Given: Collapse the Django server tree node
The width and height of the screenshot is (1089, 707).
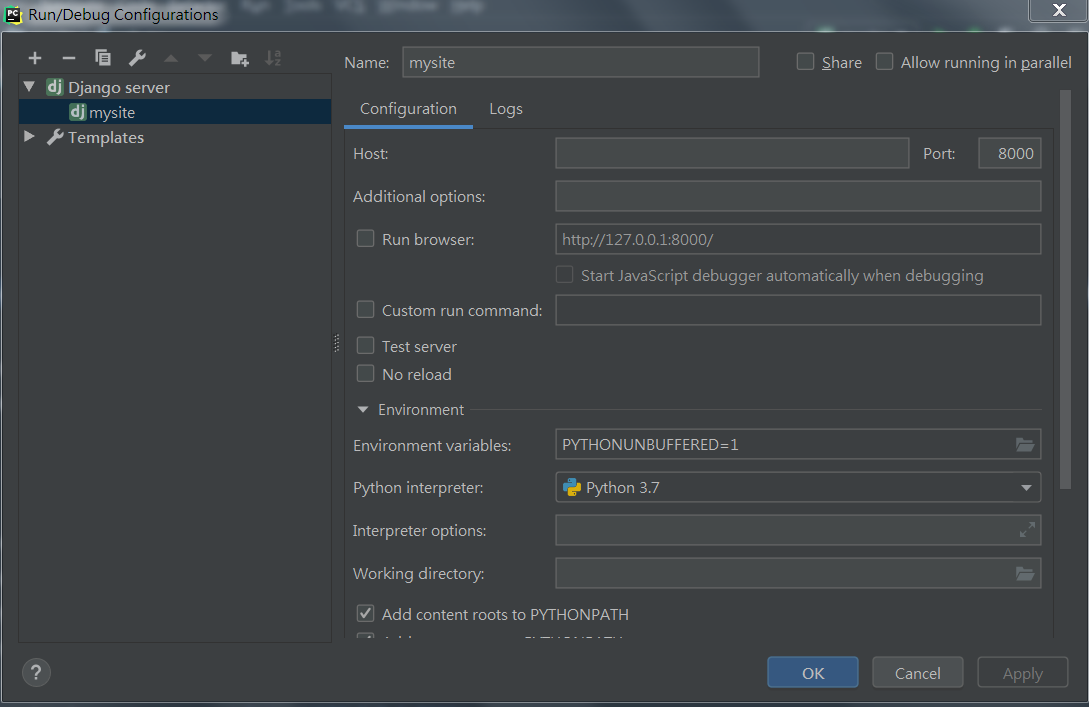Looking at the screenshot, I should pos(29,87).
